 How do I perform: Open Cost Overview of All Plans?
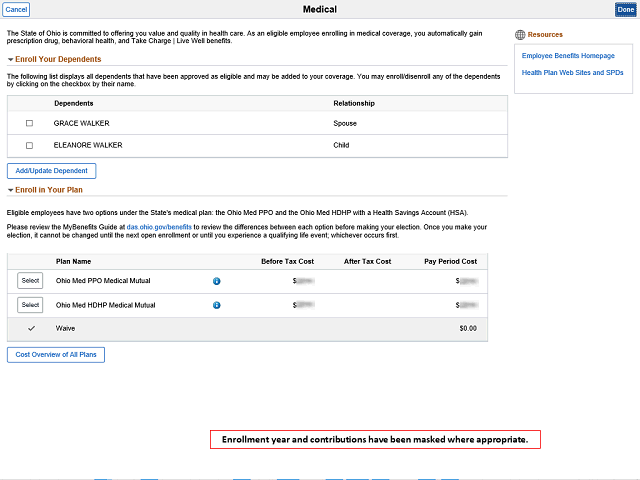(56, 354)
